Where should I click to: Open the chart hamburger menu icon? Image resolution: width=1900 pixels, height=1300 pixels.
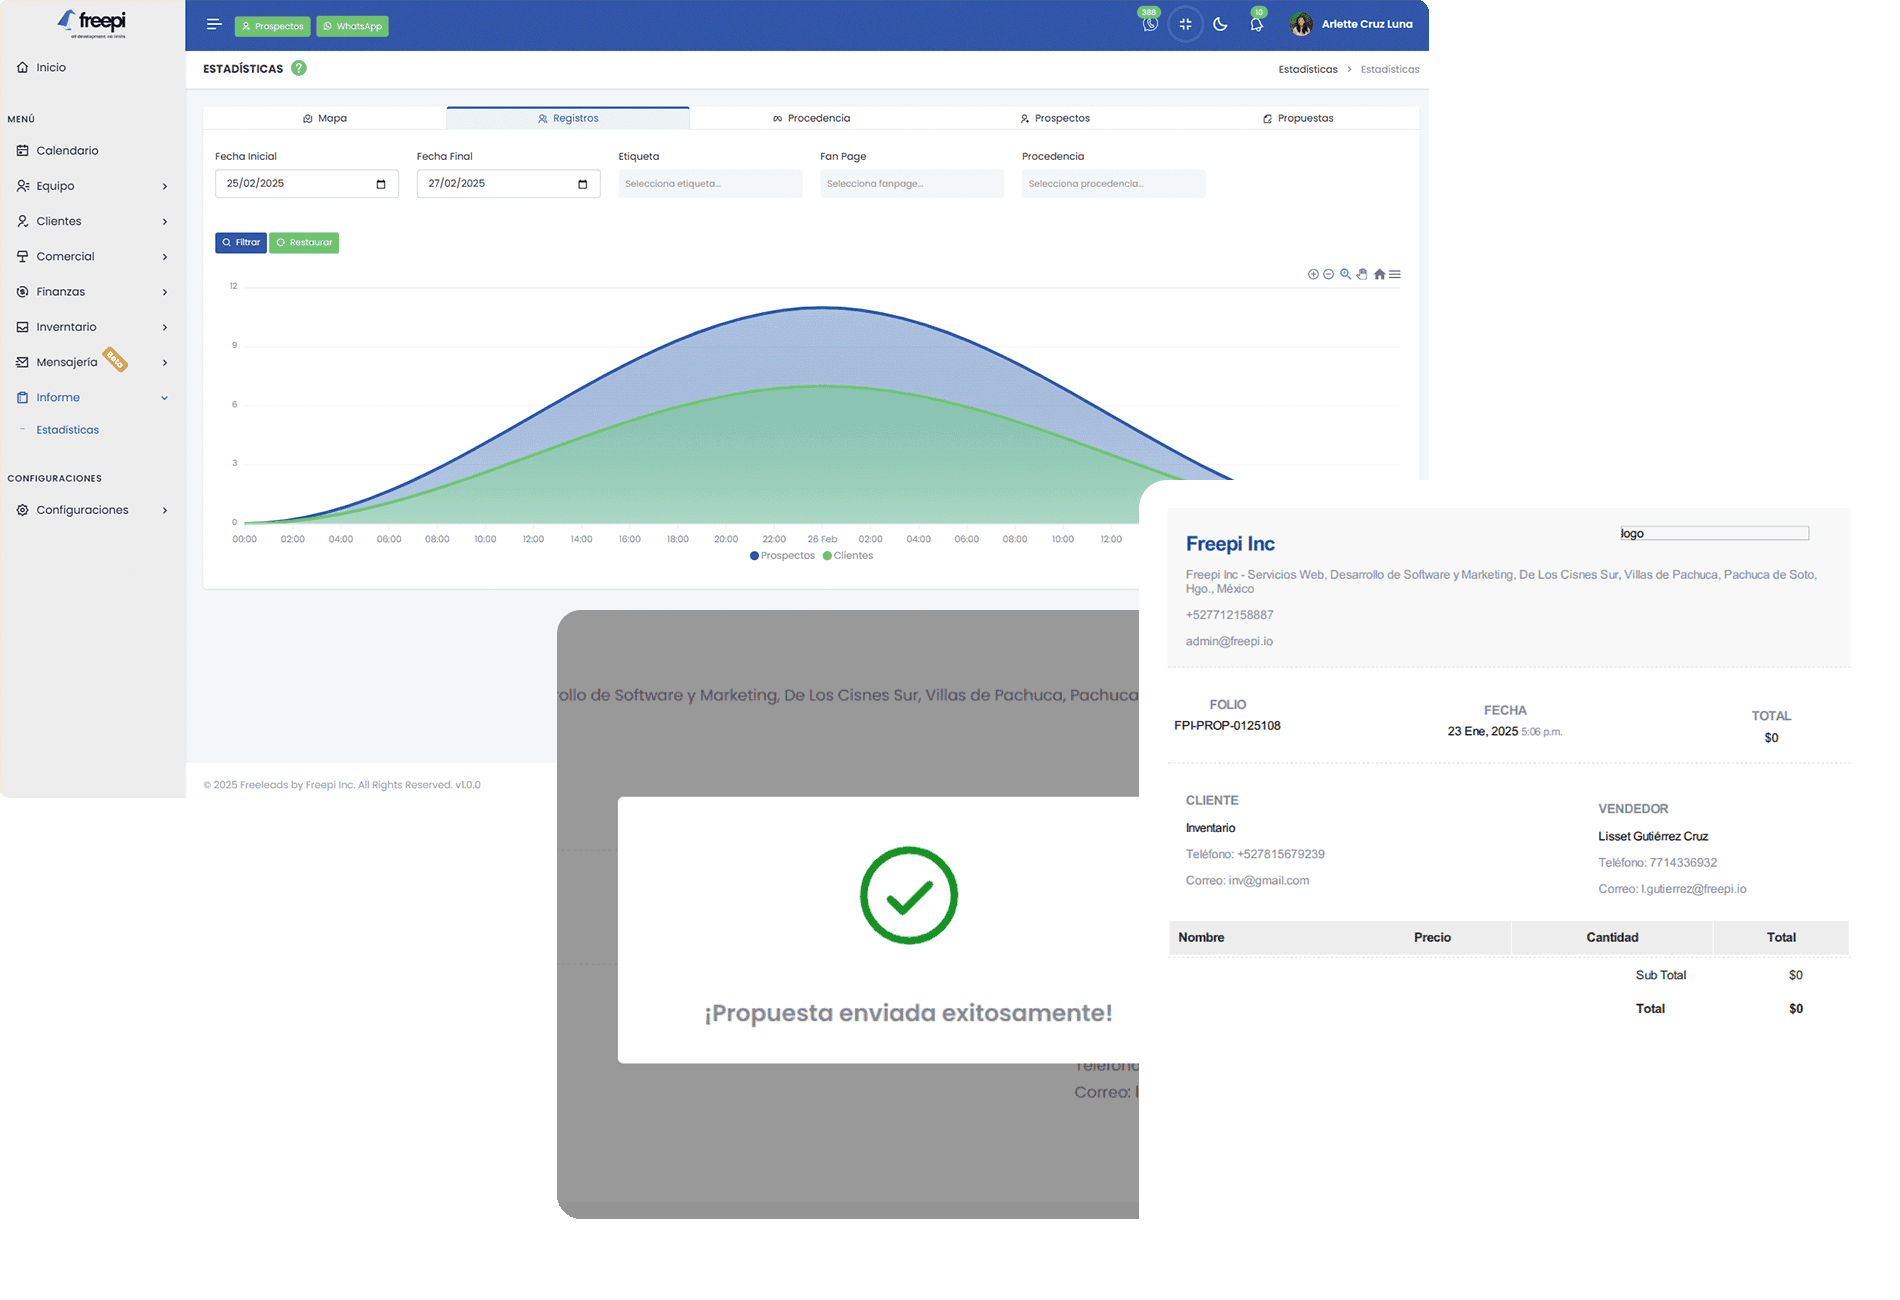[x=1395, y=274]
